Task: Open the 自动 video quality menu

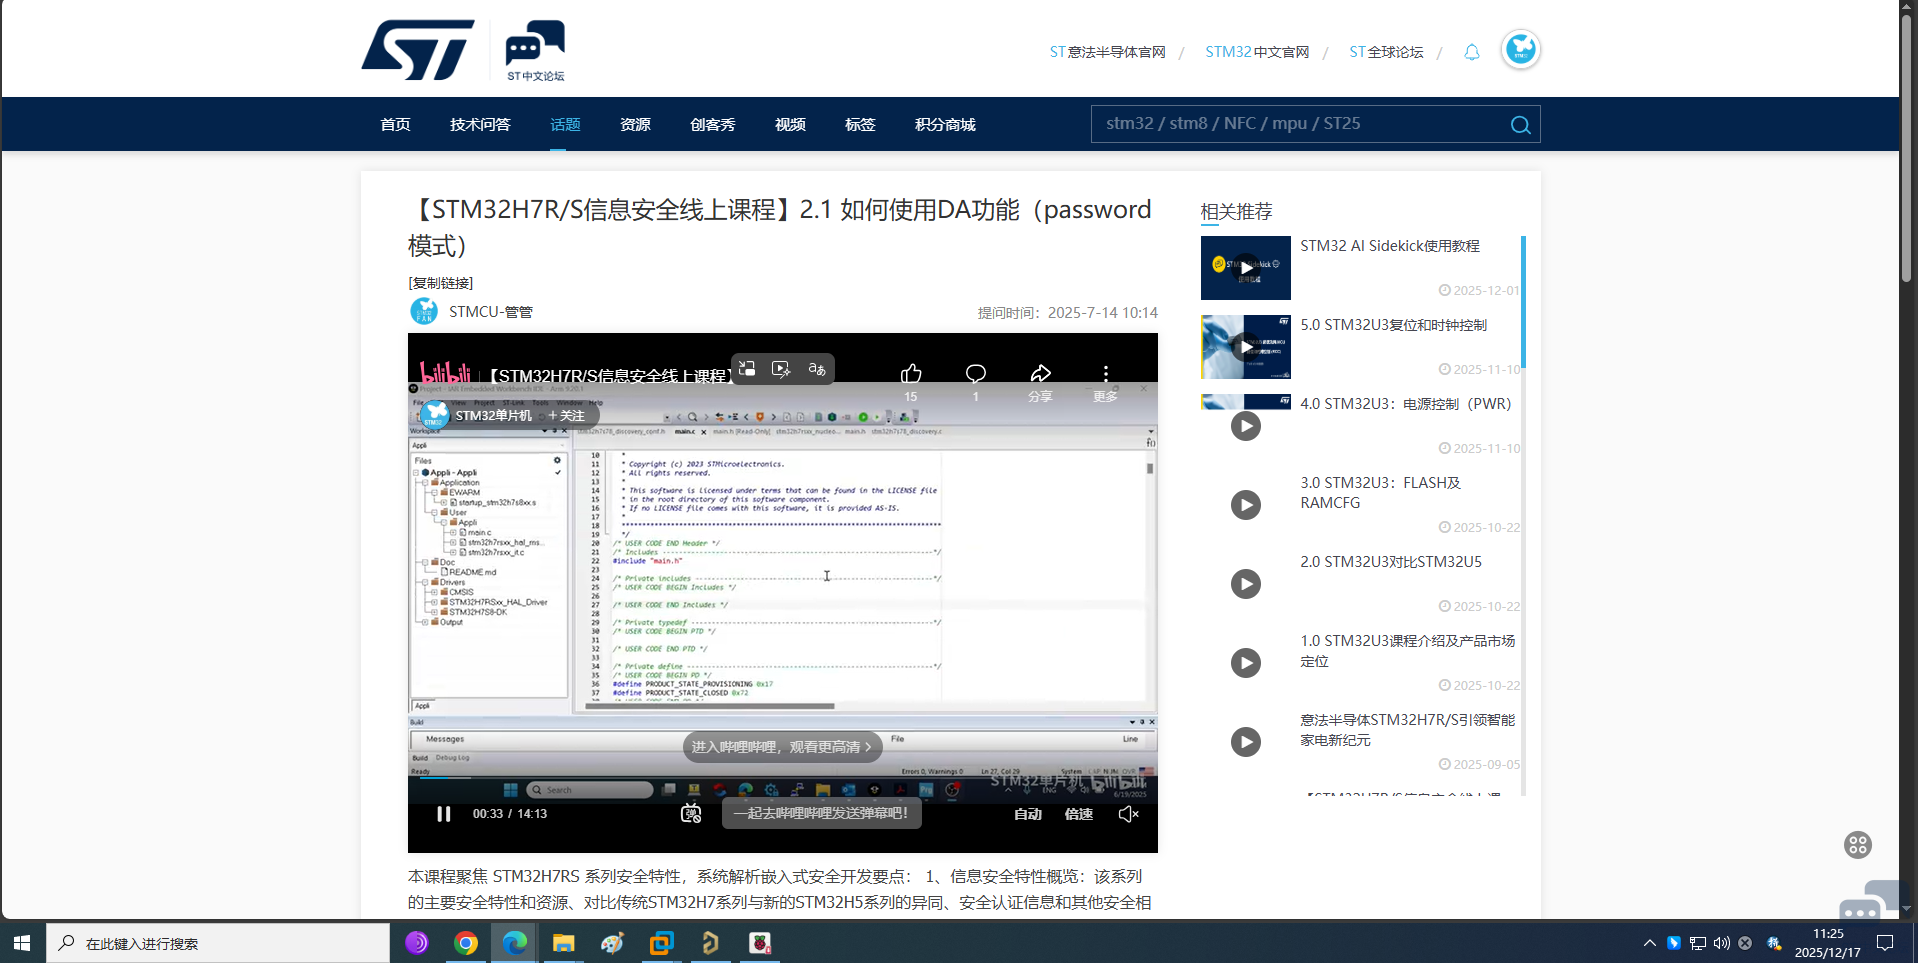Action: (x=1028, y=814)
